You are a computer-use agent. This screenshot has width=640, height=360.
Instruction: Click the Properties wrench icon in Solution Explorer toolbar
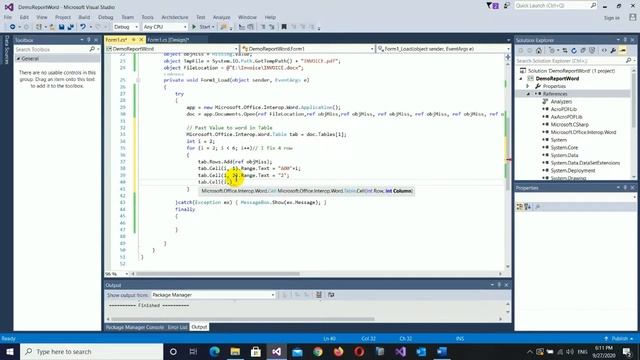click(613, 51)
